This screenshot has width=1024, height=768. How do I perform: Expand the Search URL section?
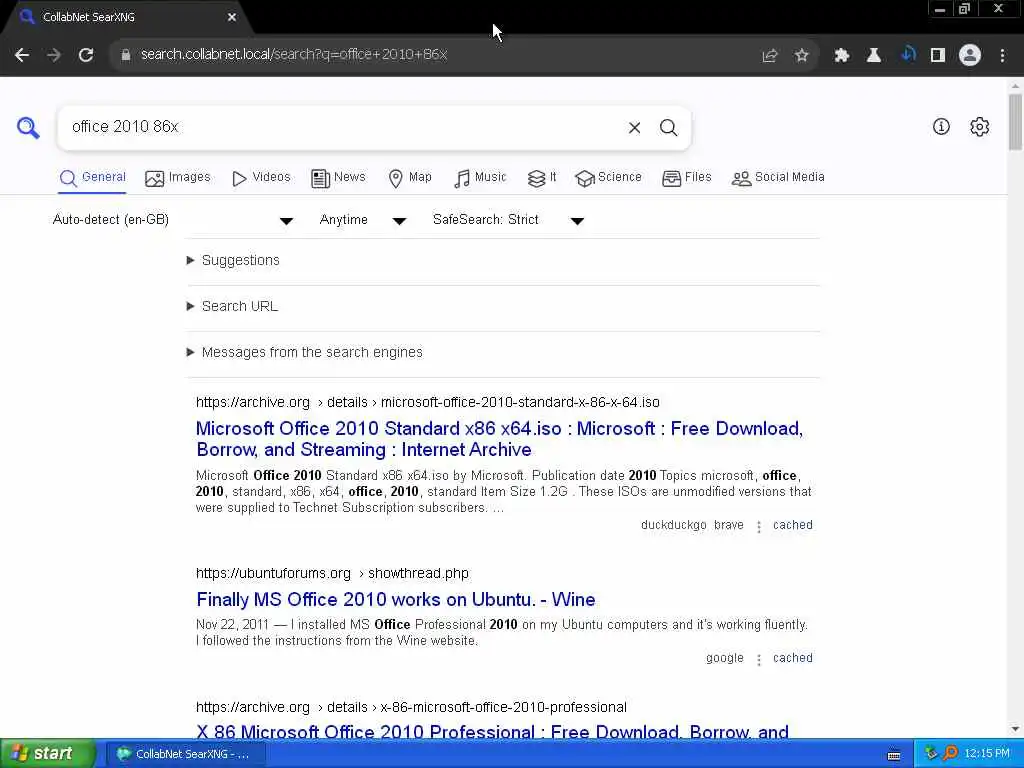[x=232, y=306]
